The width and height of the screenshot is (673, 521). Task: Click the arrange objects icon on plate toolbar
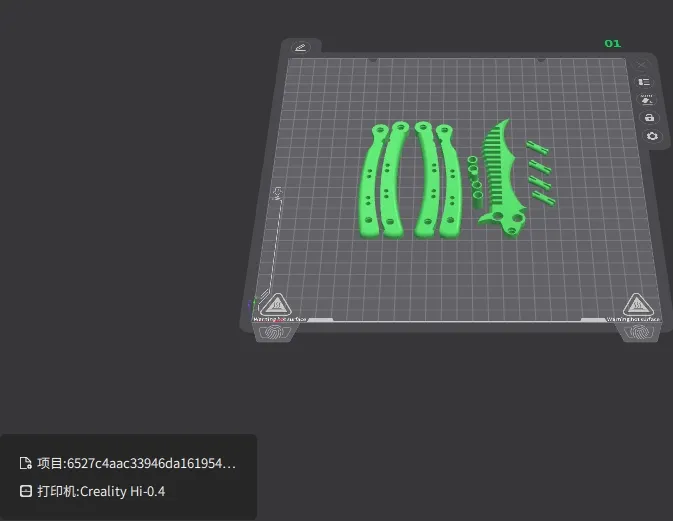tap(644, 82)
